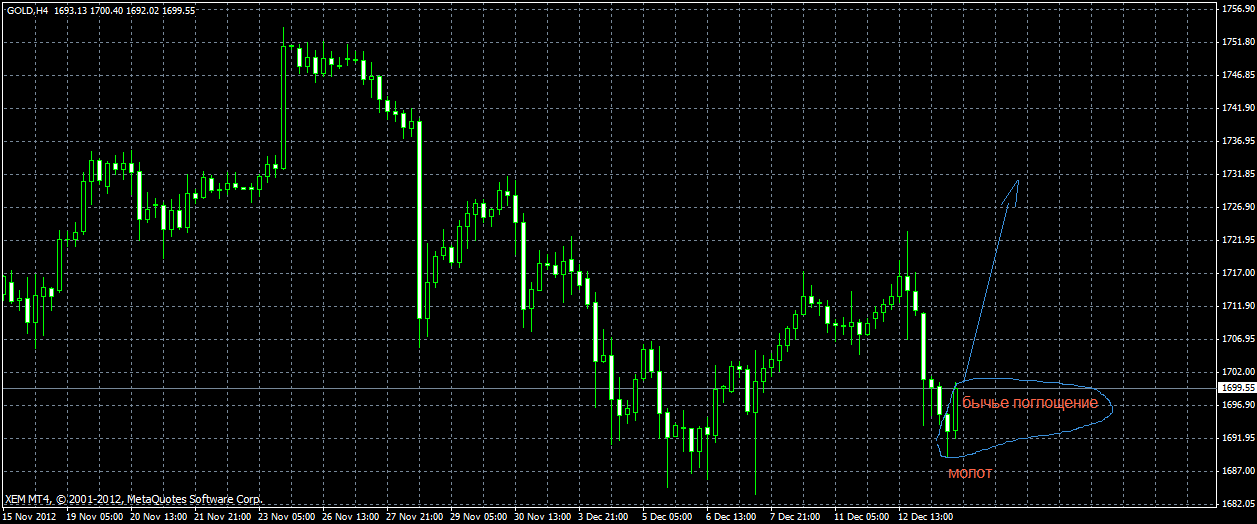Click the 1756.90 price scale label
The image size is (1257, 524).
coord(1238,9)
